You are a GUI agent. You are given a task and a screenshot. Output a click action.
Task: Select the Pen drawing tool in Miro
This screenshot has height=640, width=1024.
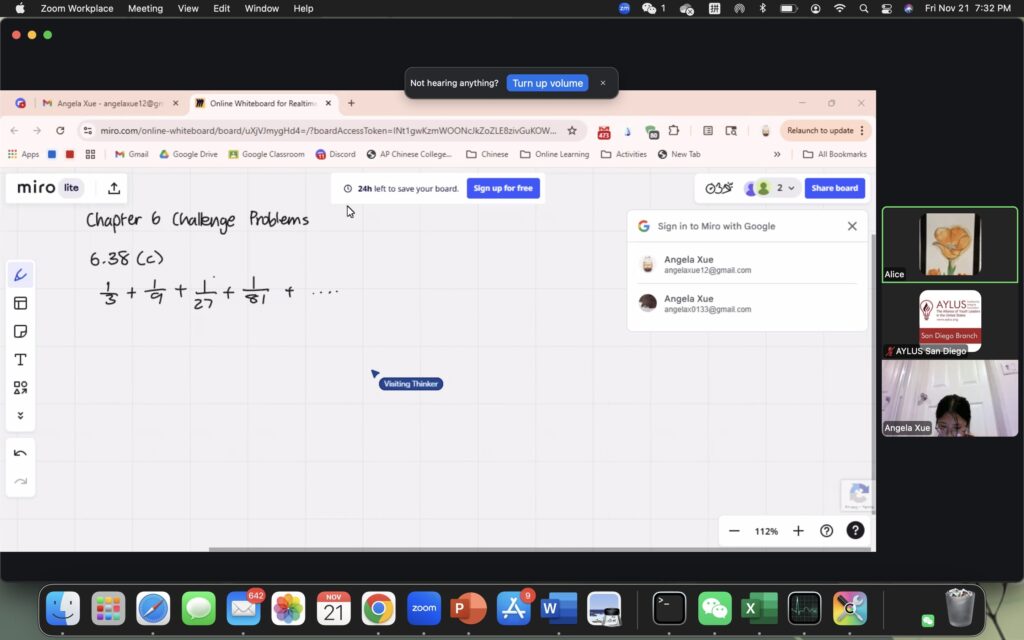pyautogui.click(x=20, y=275)
